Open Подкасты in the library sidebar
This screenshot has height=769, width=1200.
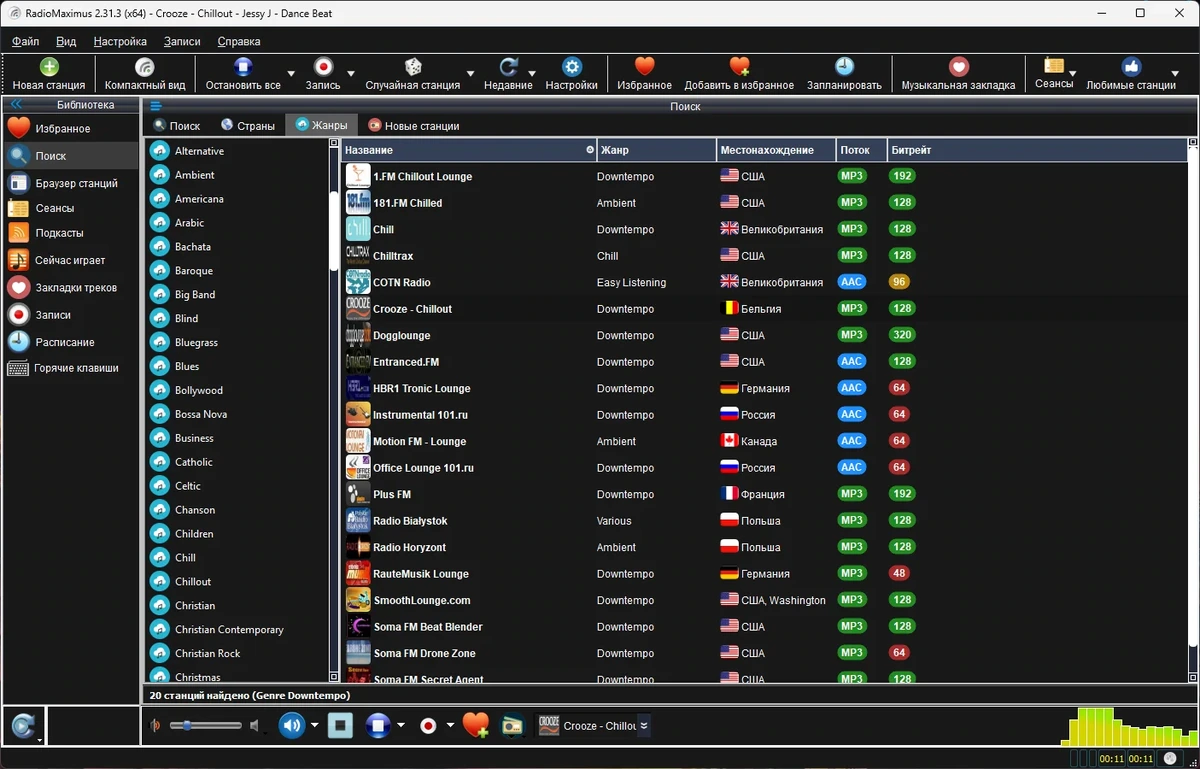(x=59, y=232)
